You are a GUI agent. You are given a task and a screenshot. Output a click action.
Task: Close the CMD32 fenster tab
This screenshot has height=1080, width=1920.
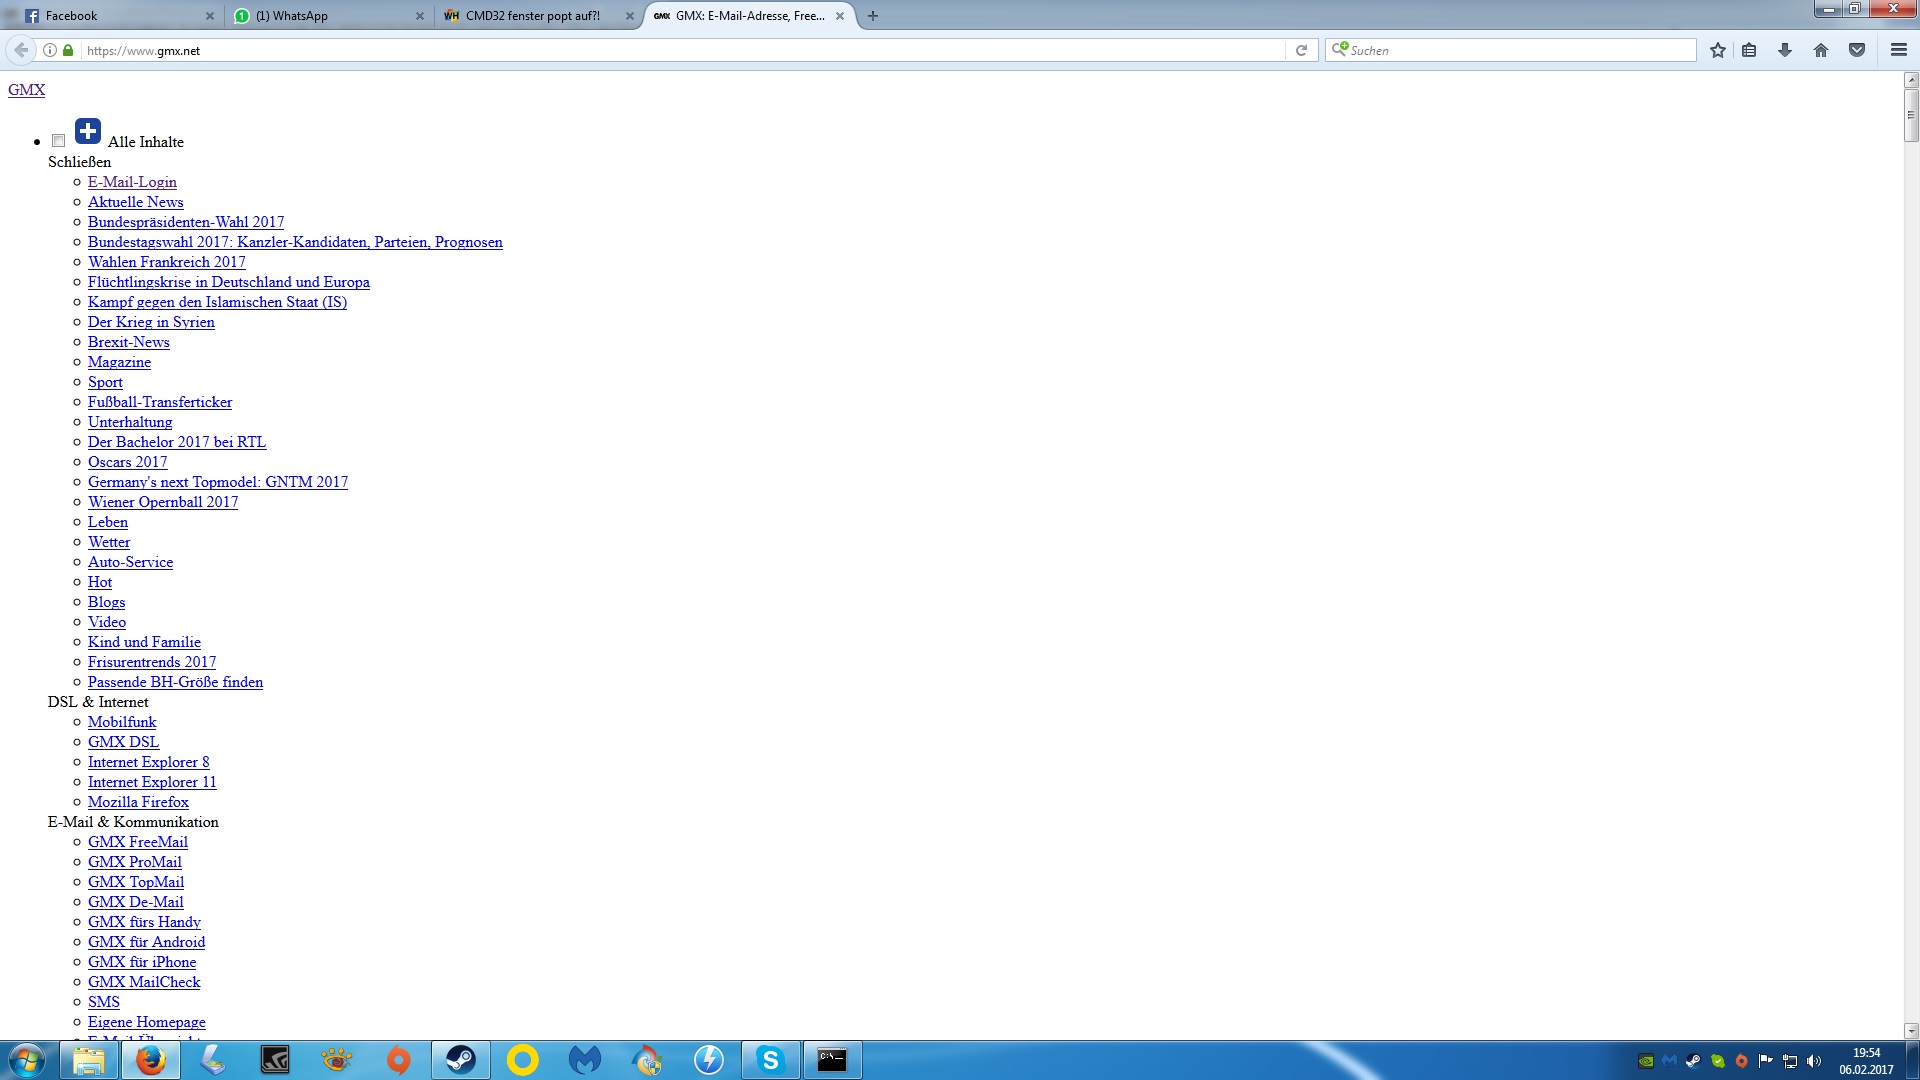point(630,16)
